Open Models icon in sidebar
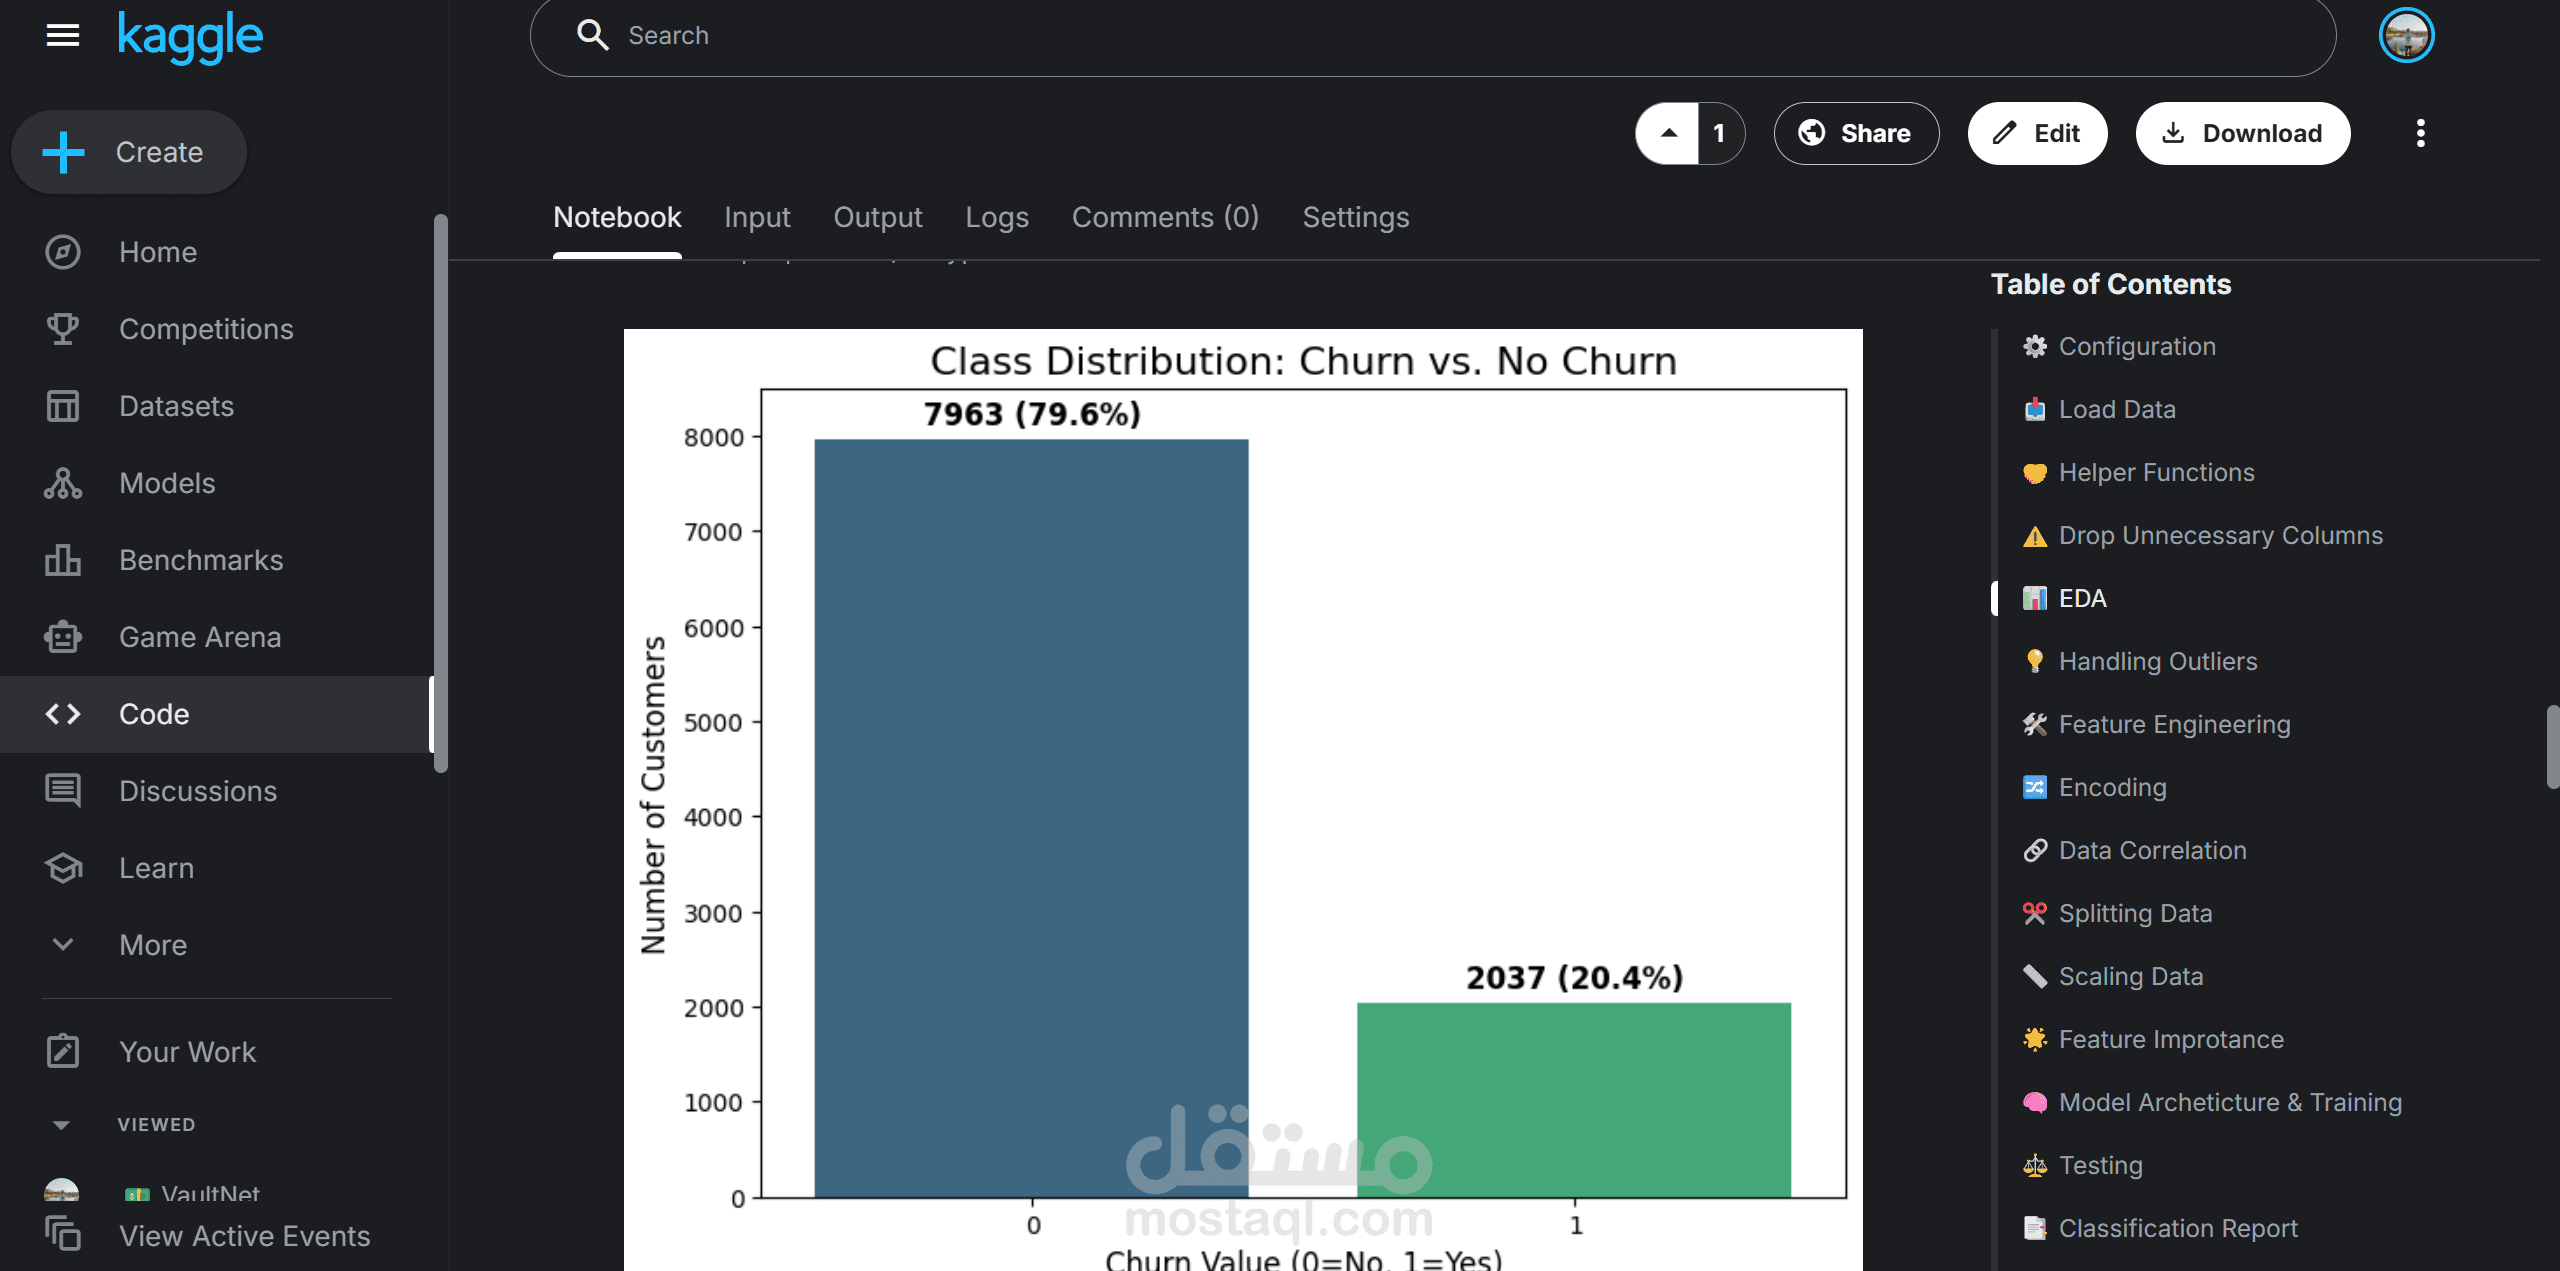This screenshot has height=1271, width=2560. click(62, 483)
